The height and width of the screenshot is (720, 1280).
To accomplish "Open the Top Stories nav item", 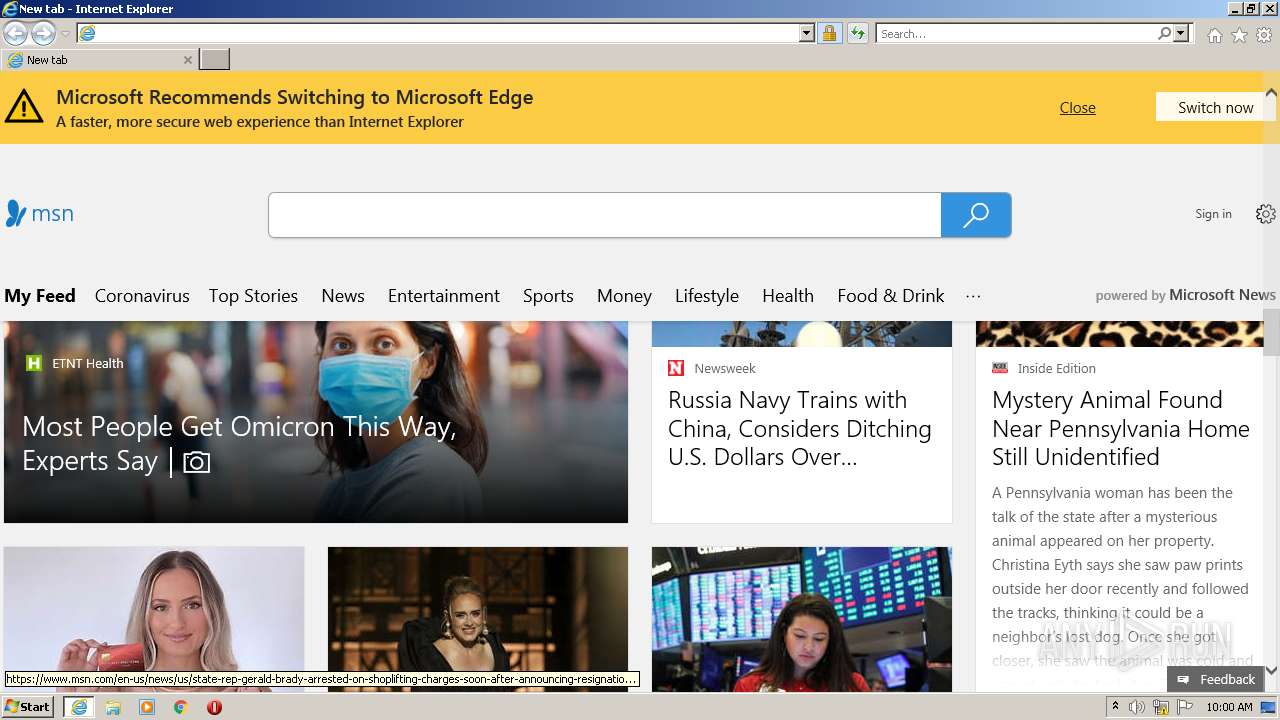I will (253, 296).
